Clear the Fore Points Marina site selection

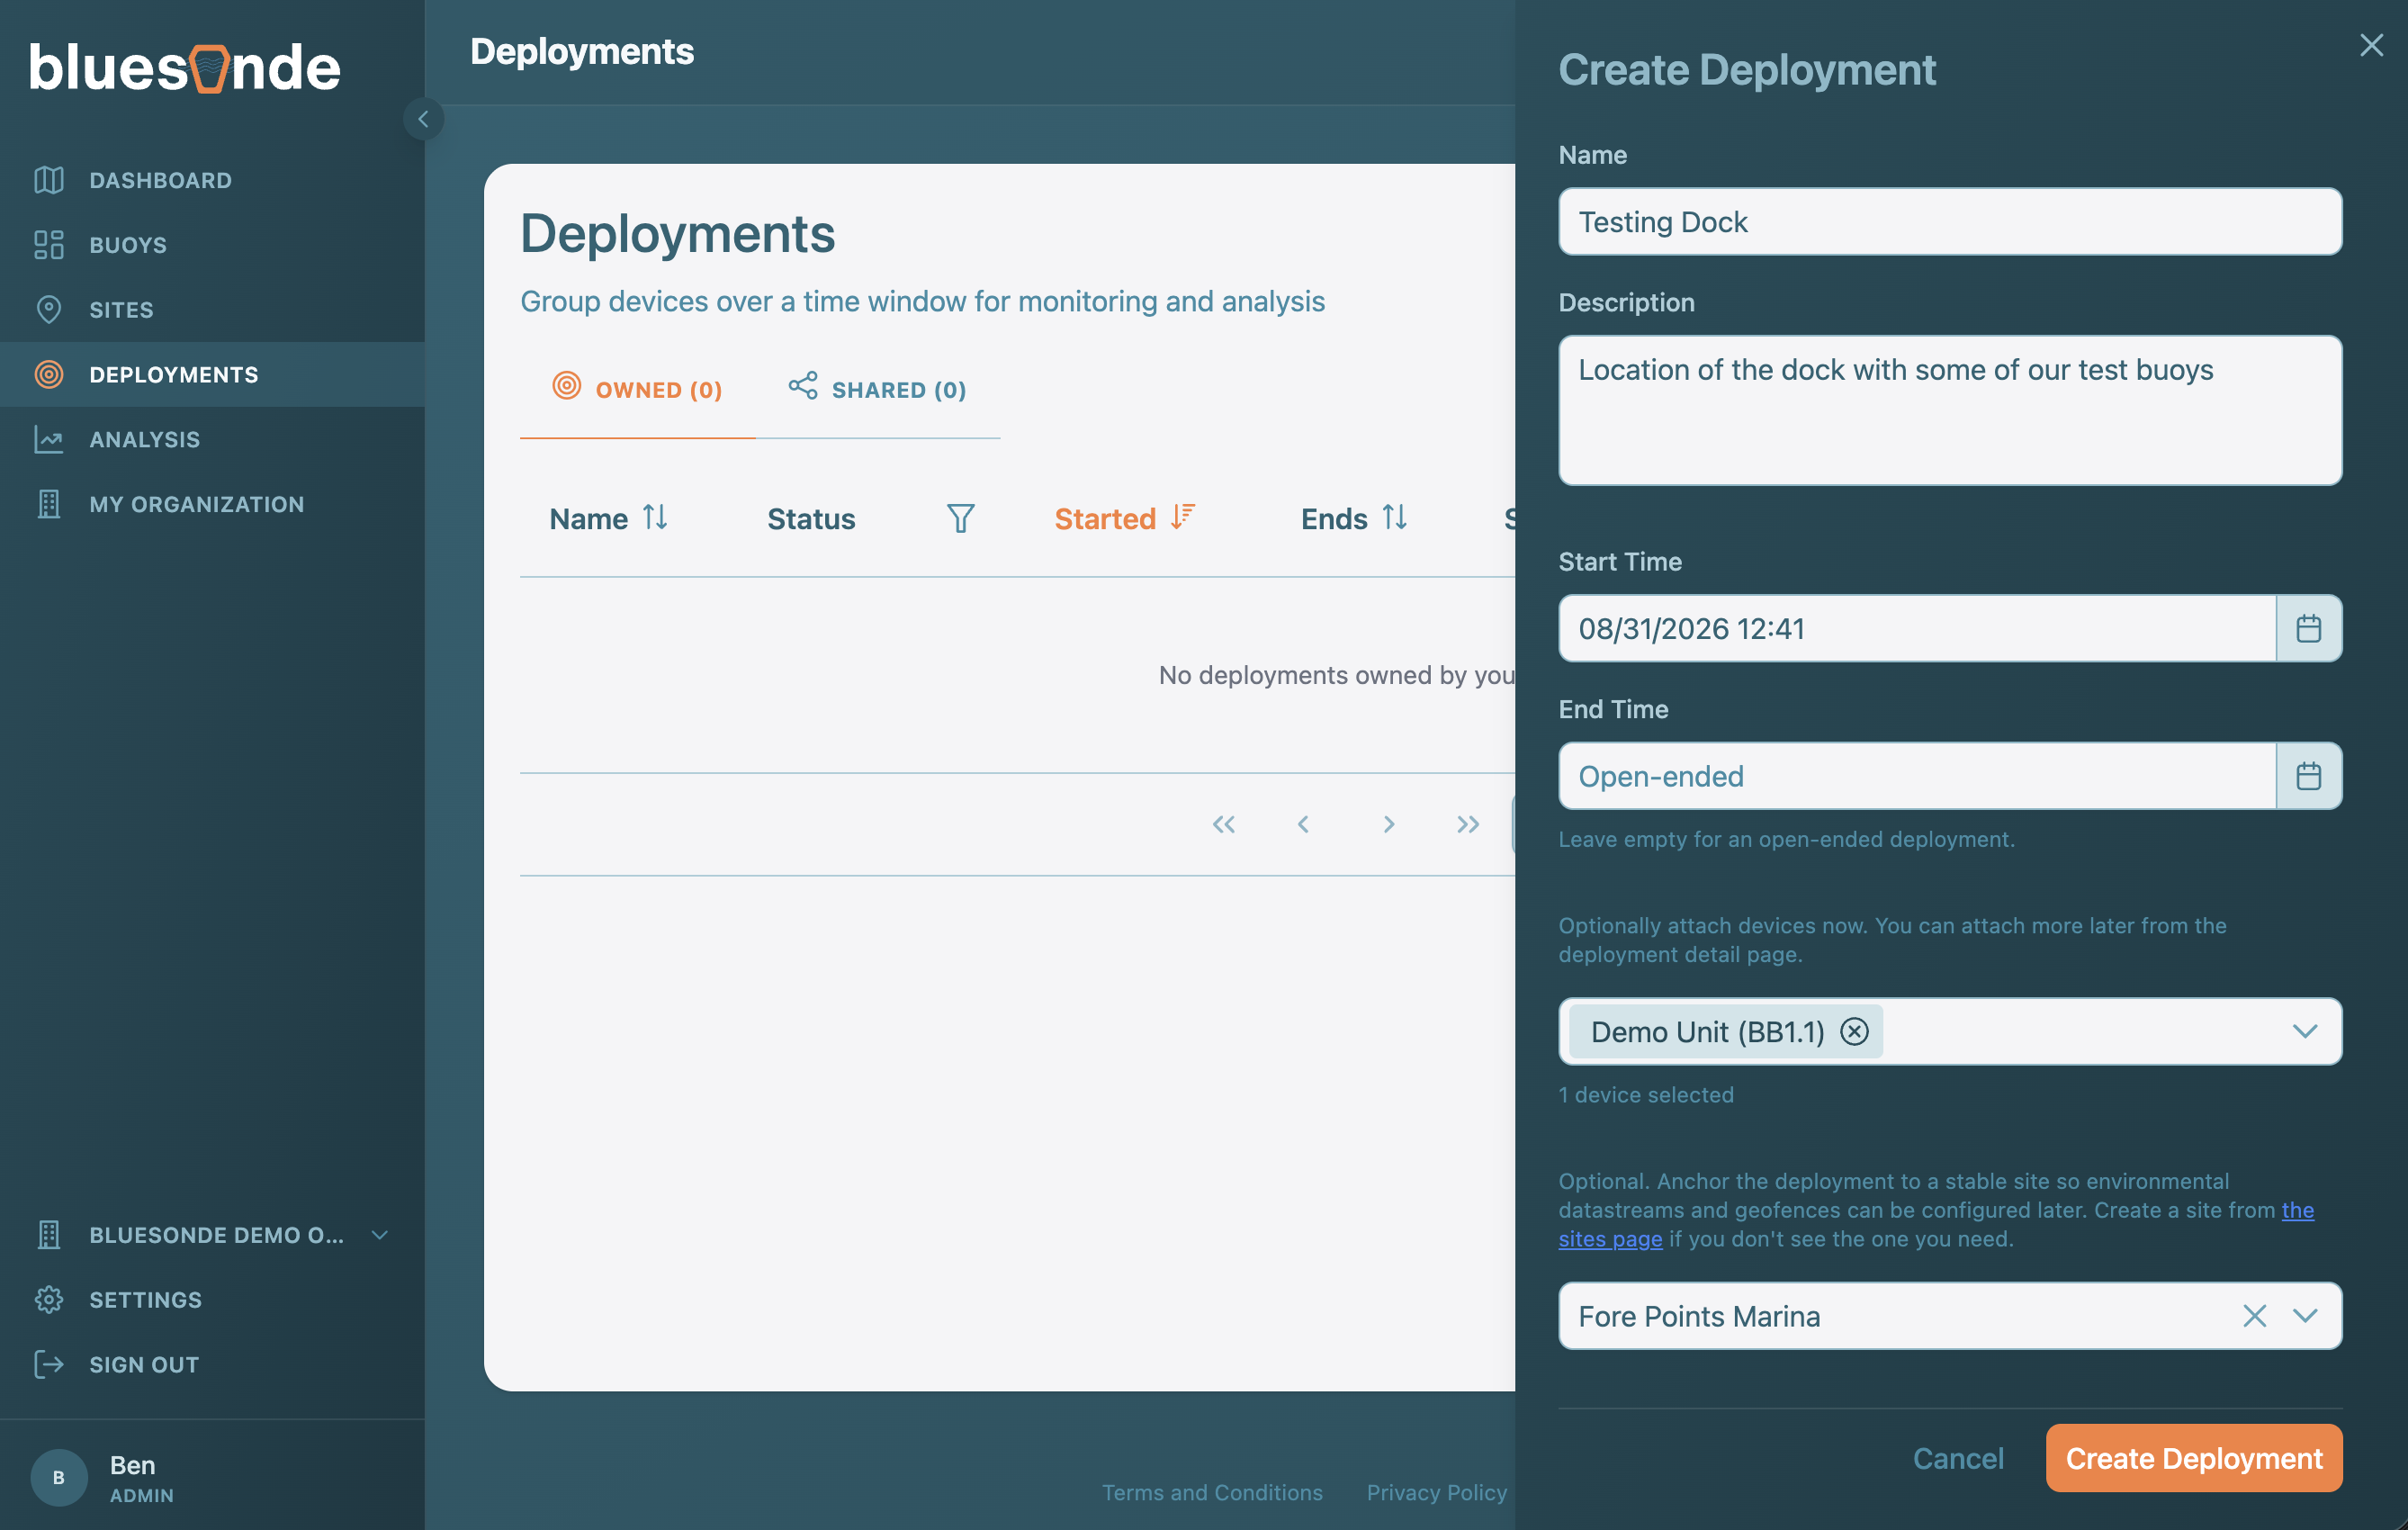tap(2254, 1316)
